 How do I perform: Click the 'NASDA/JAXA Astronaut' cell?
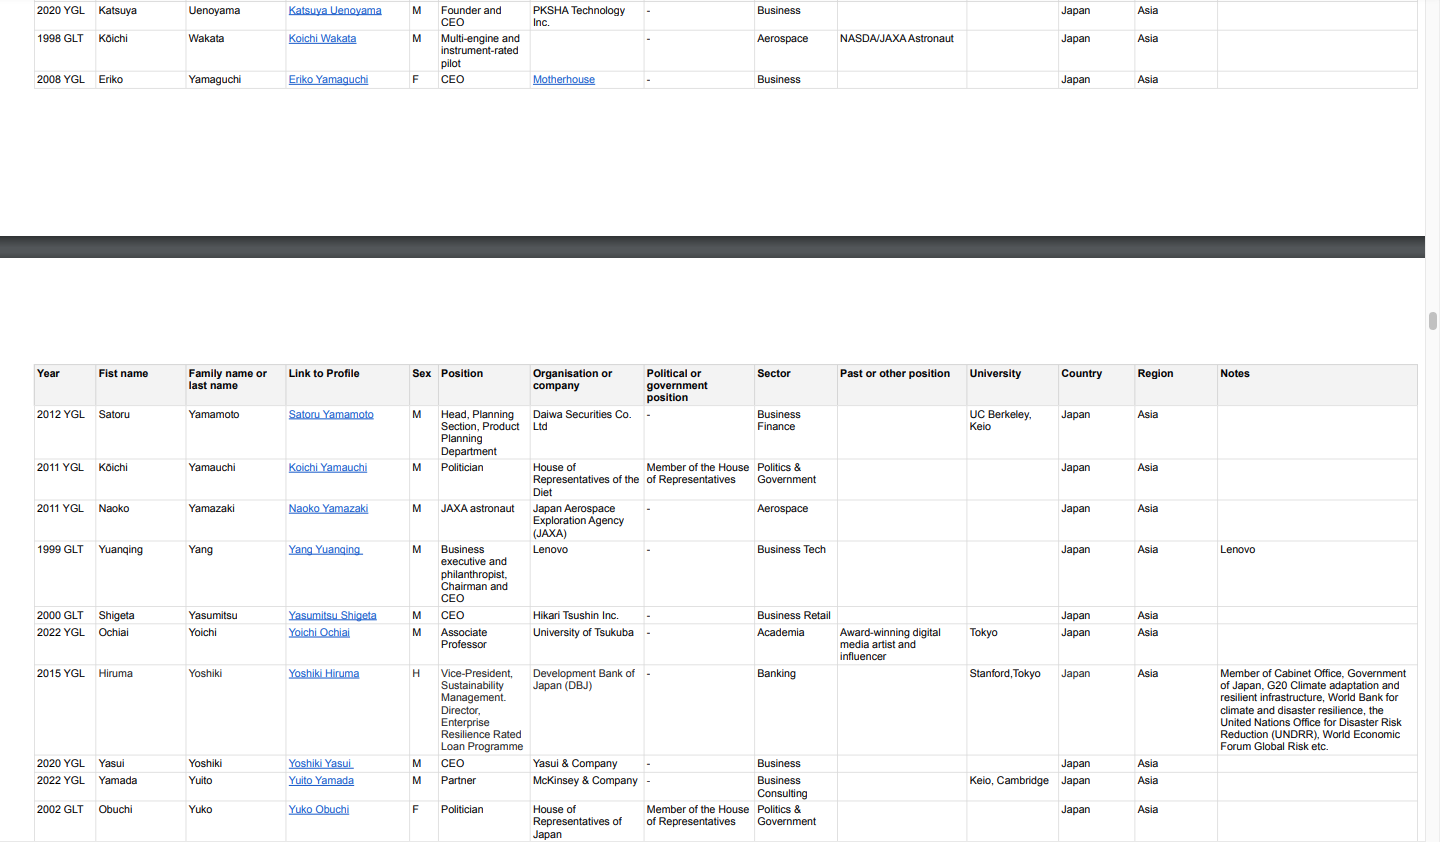tap(902, 50)
